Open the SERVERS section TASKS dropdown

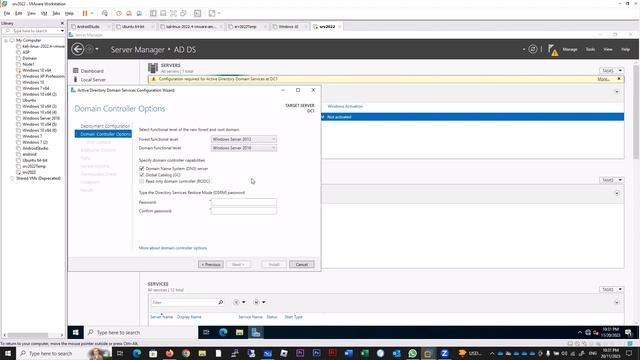[x=611, y=71]
